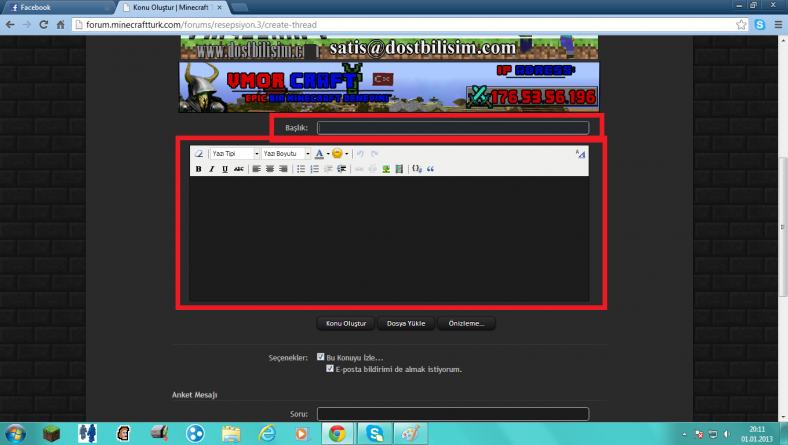The height and width of the screenshot is (445, 788).
Task: Toggle bold text formatting
Action: pyautogui.click(x=199, y=169)
